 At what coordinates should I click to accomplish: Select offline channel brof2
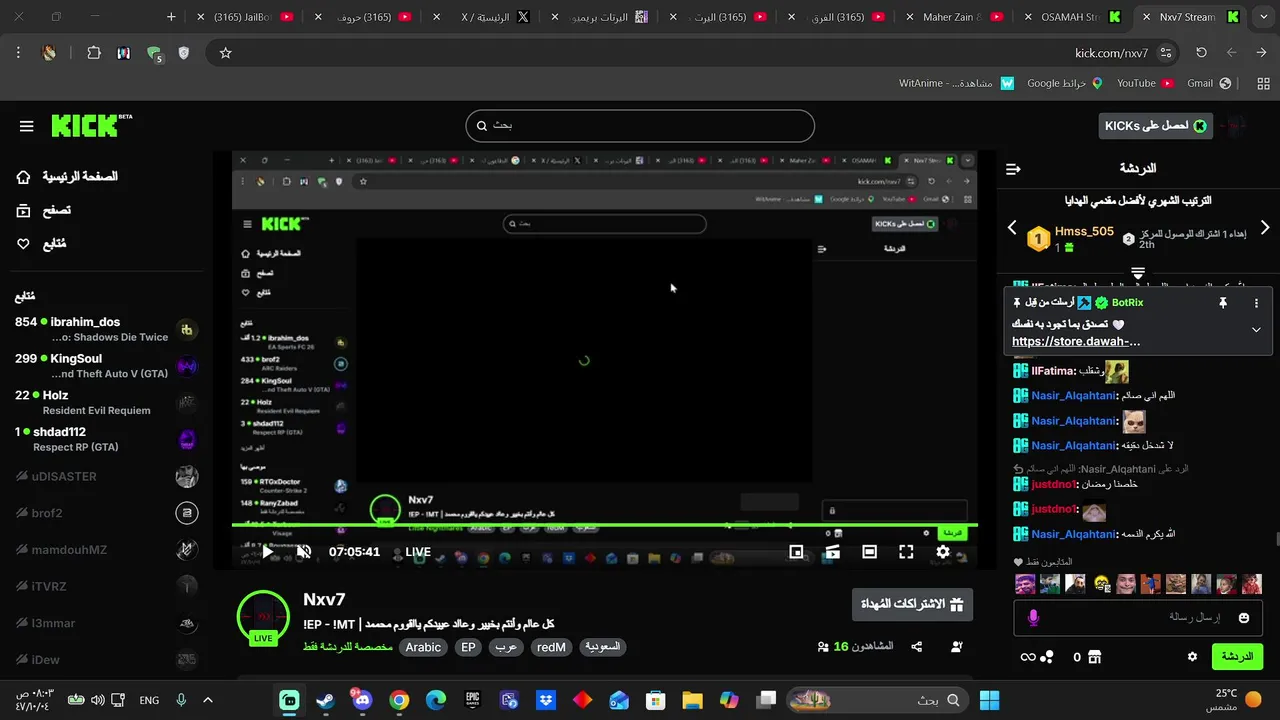105,513
